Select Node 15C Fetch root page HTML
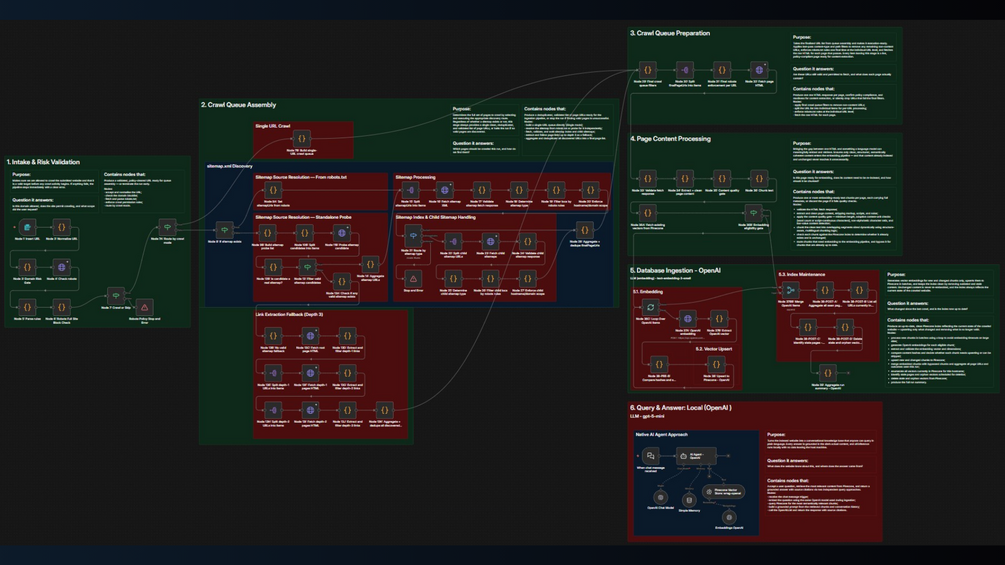This screenshot has height=565, width=1005. pos(310,335)
